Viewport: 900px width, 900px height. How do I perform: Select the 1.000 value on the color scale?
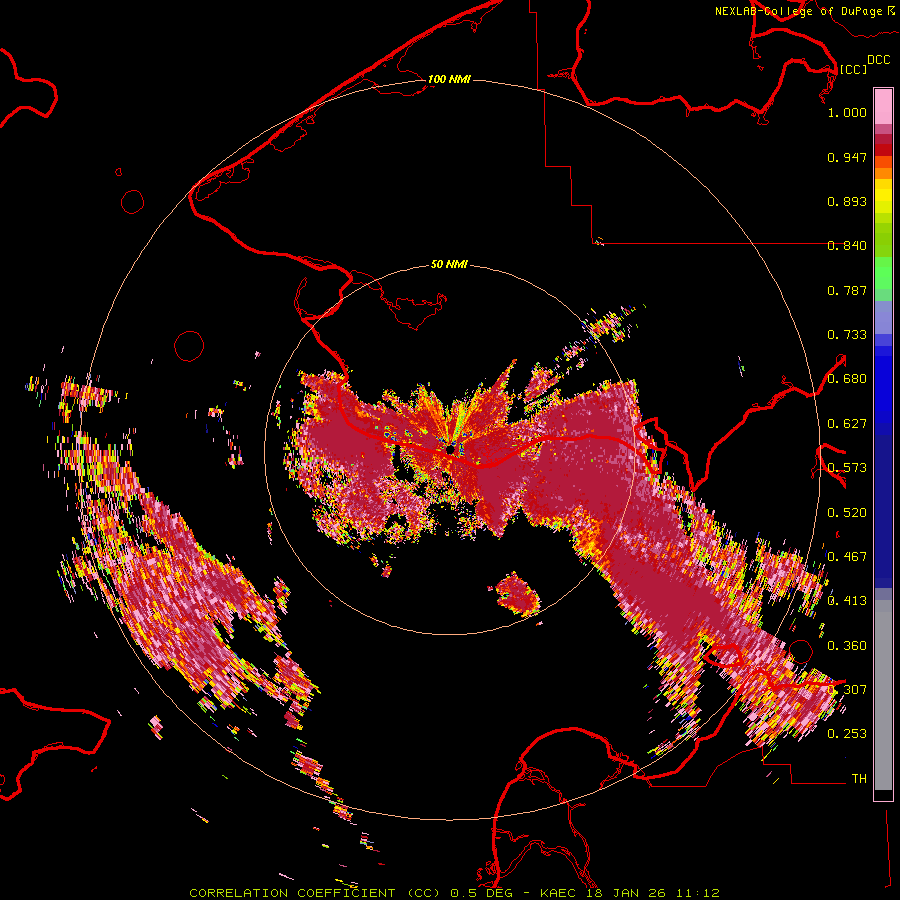click(847, 112)
